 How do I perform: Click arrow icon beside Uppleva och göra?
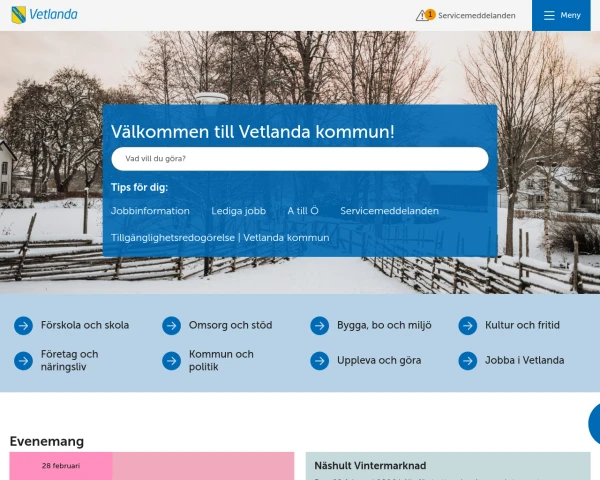click(320, 361)
